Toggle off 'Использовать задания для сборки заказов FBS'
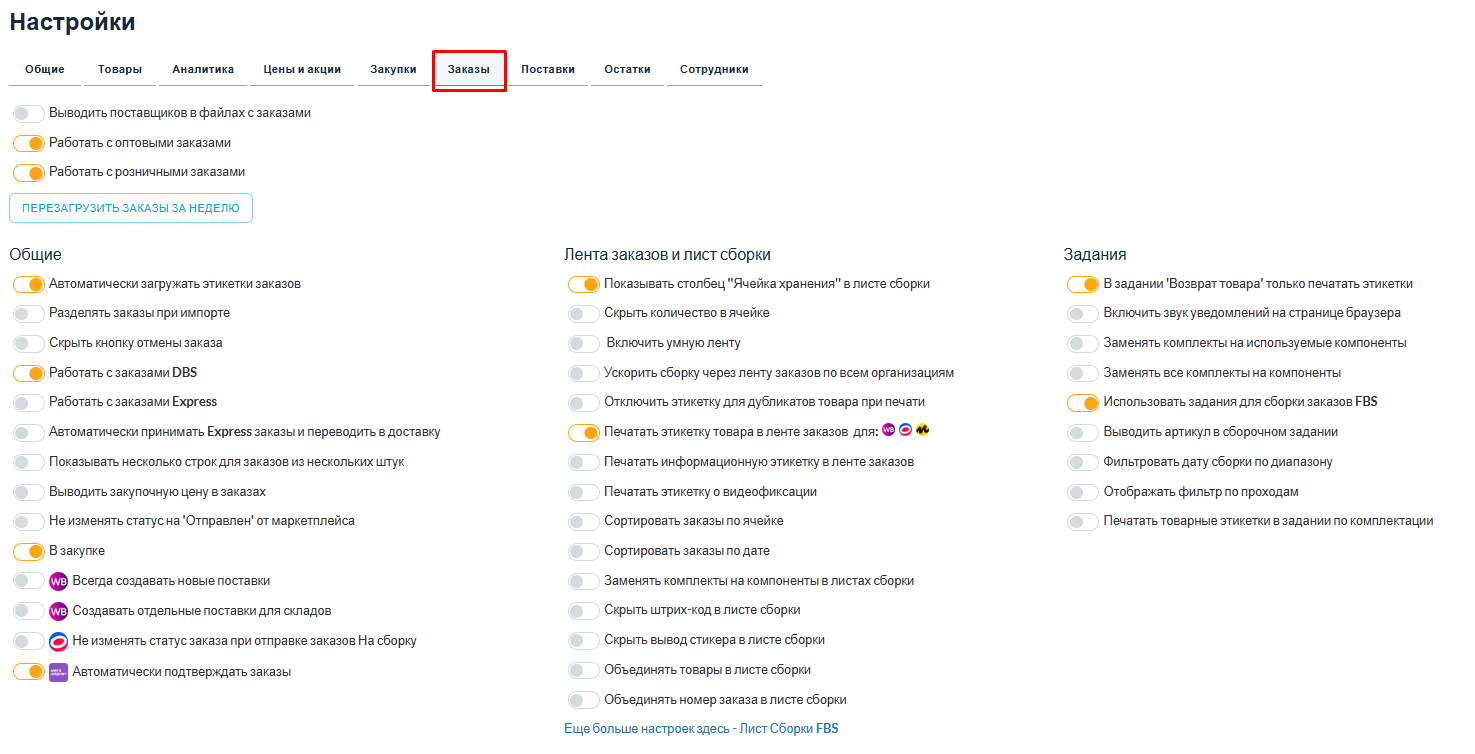1475x754 pixels. (1083, 403)
